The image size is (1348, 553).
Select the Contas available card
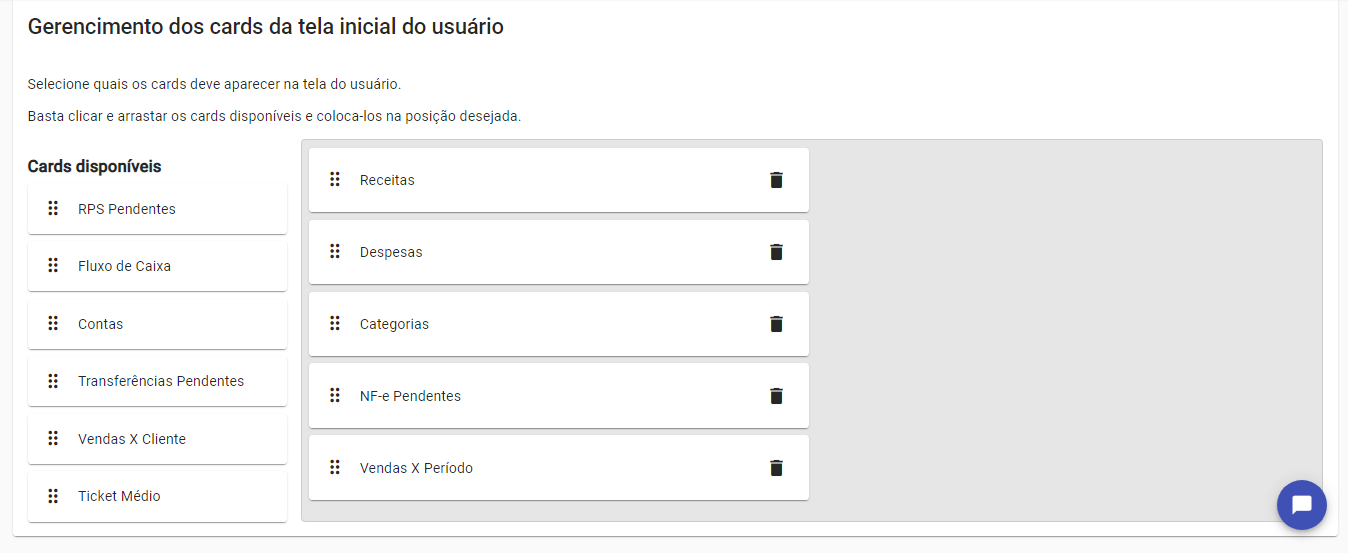157,324
